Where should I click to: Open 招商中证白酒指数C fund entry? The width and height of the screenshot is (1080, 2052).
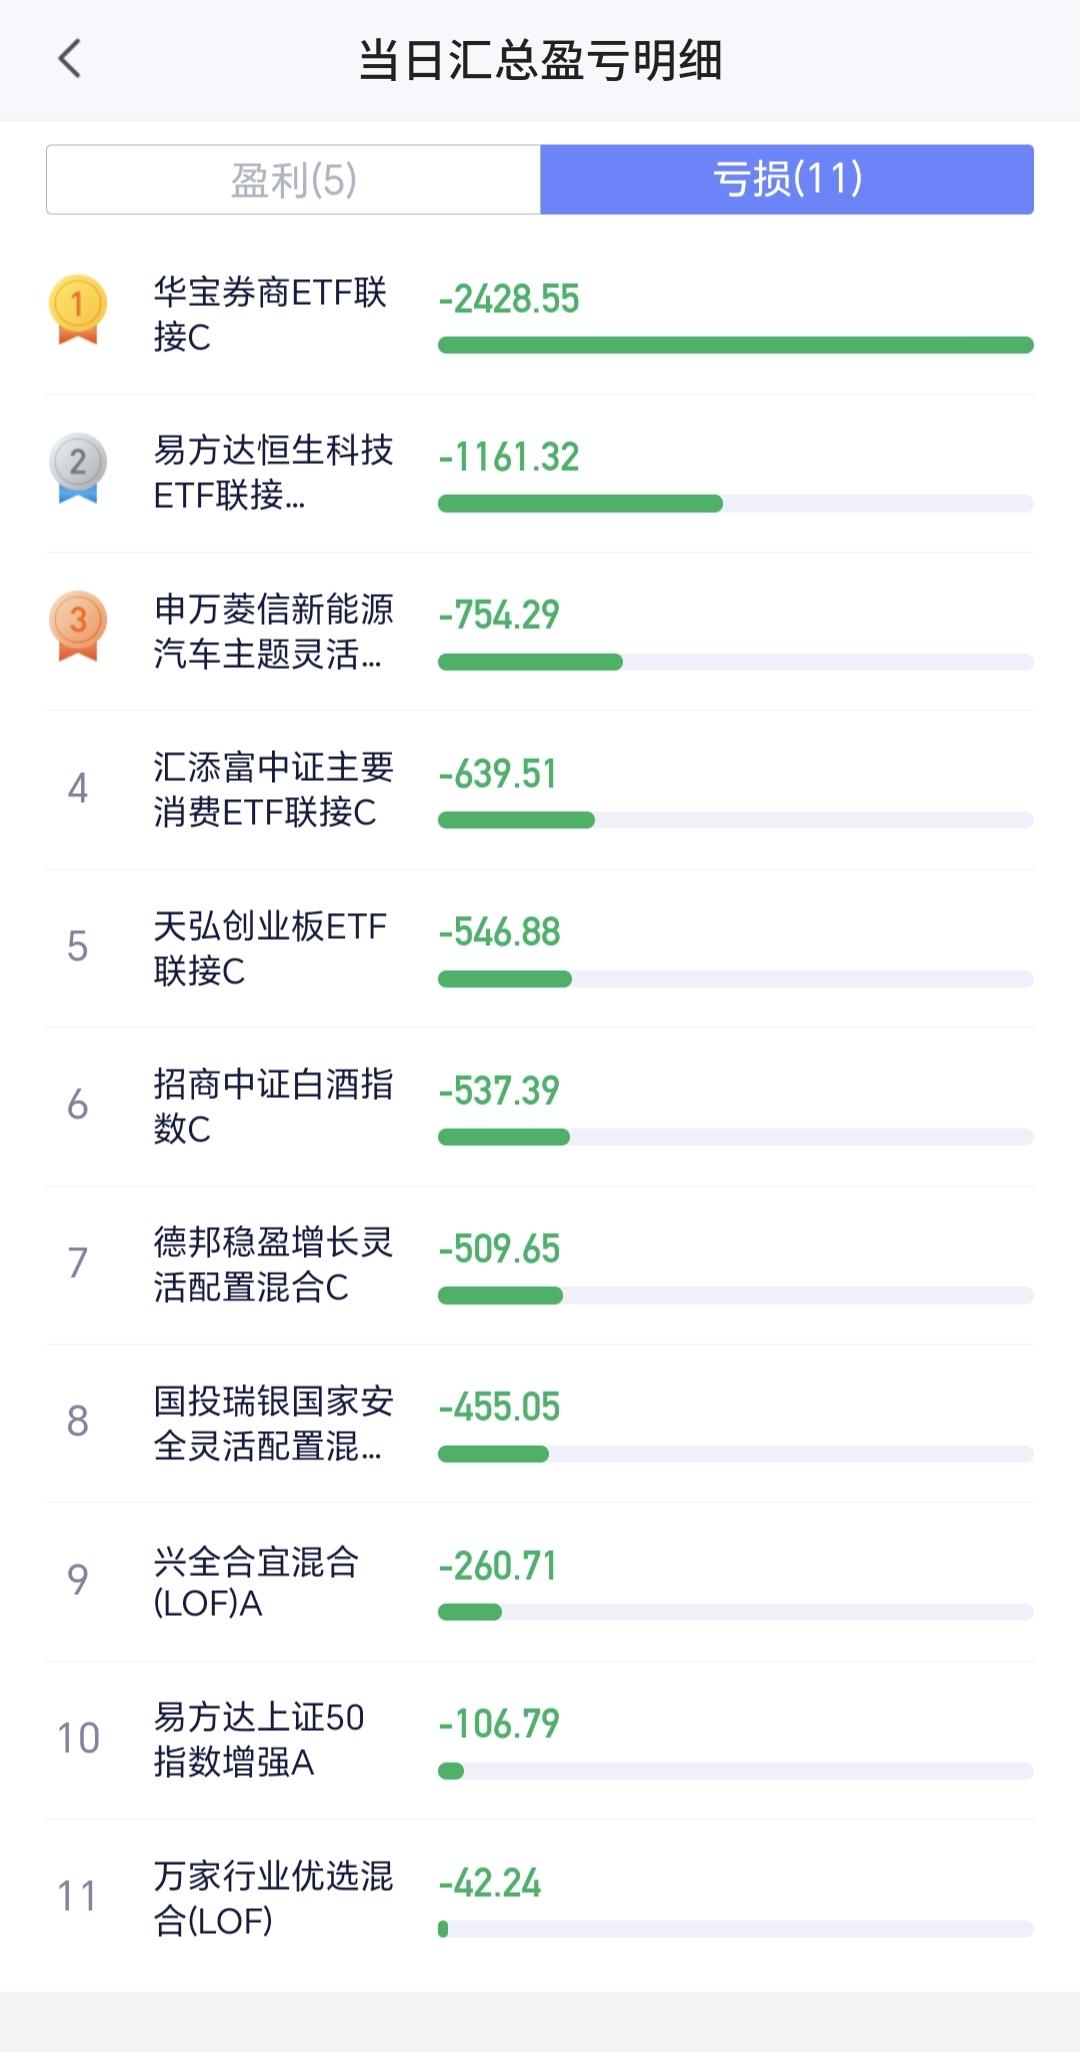540,1107
